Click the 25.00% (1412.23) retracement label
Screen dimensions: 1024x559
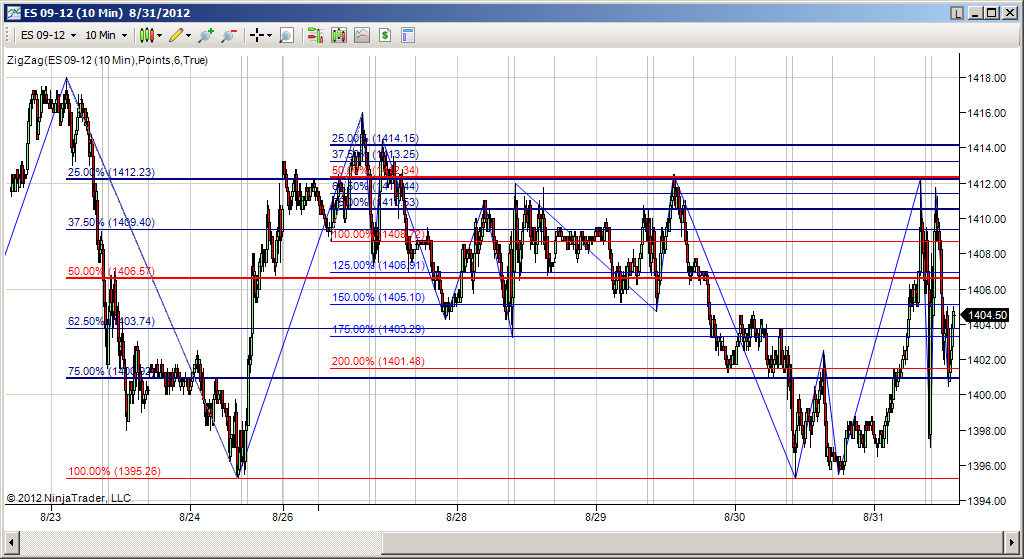click(111, 172)
